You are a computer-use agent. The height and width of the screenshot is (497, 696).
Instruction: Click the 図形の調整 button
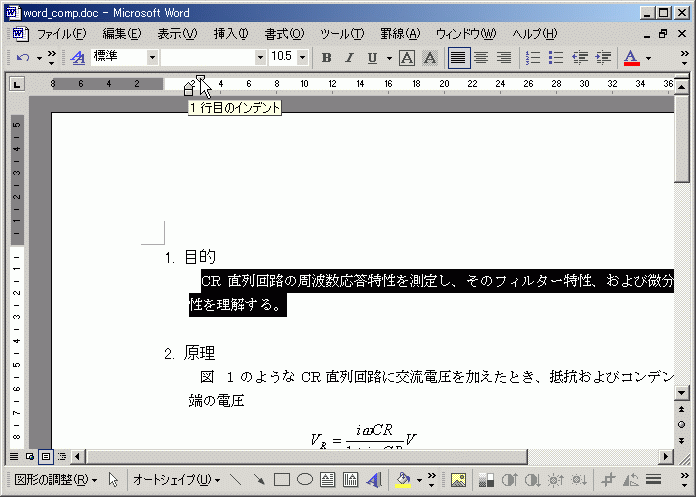[x=56, y=480]
